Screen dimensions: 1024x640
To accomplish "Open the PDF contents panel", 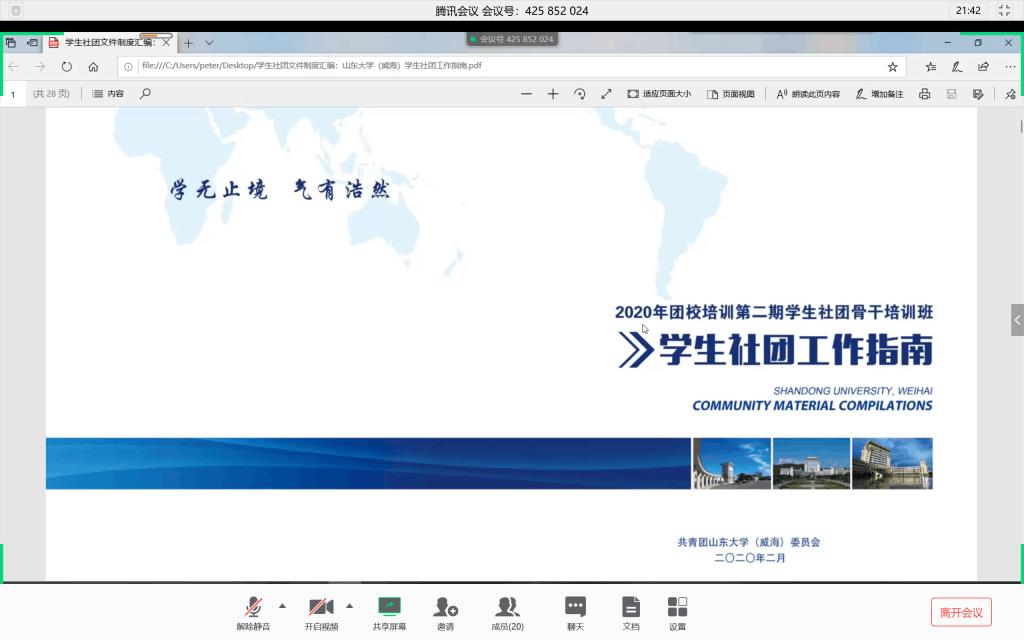I will 108,94.
